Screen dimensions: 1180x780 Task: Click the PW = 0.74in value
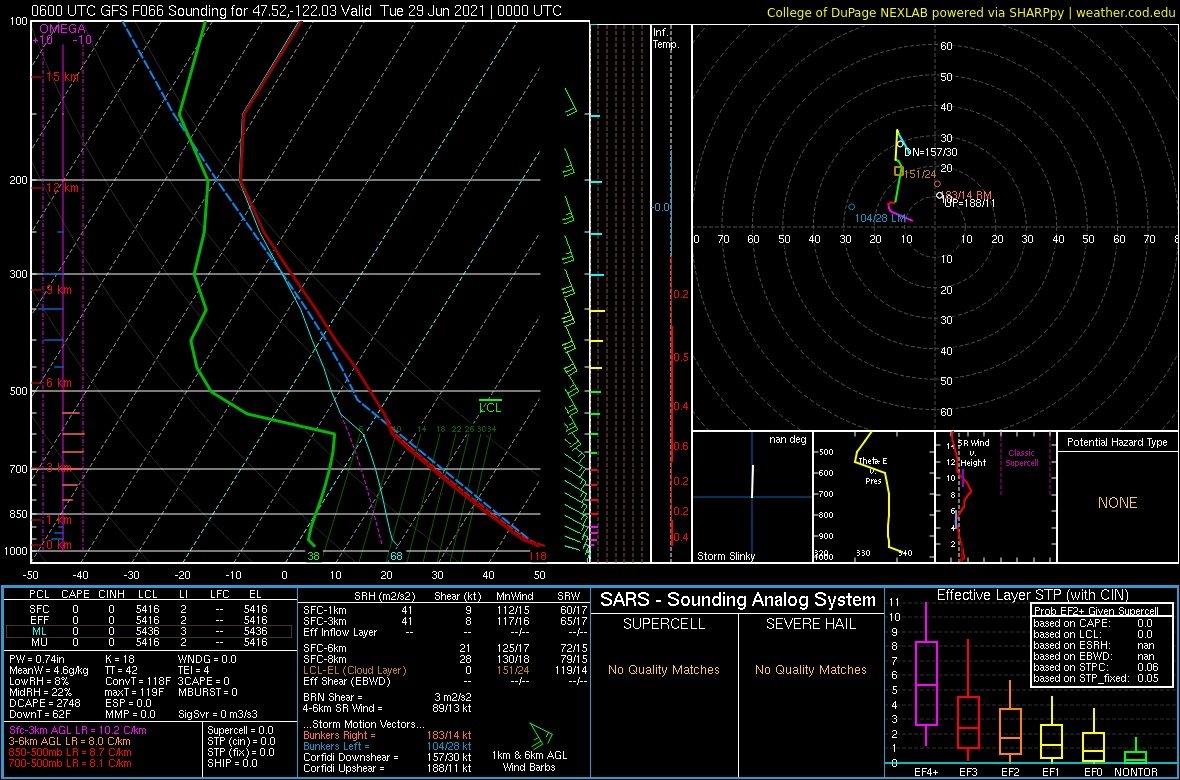point(39,659)
